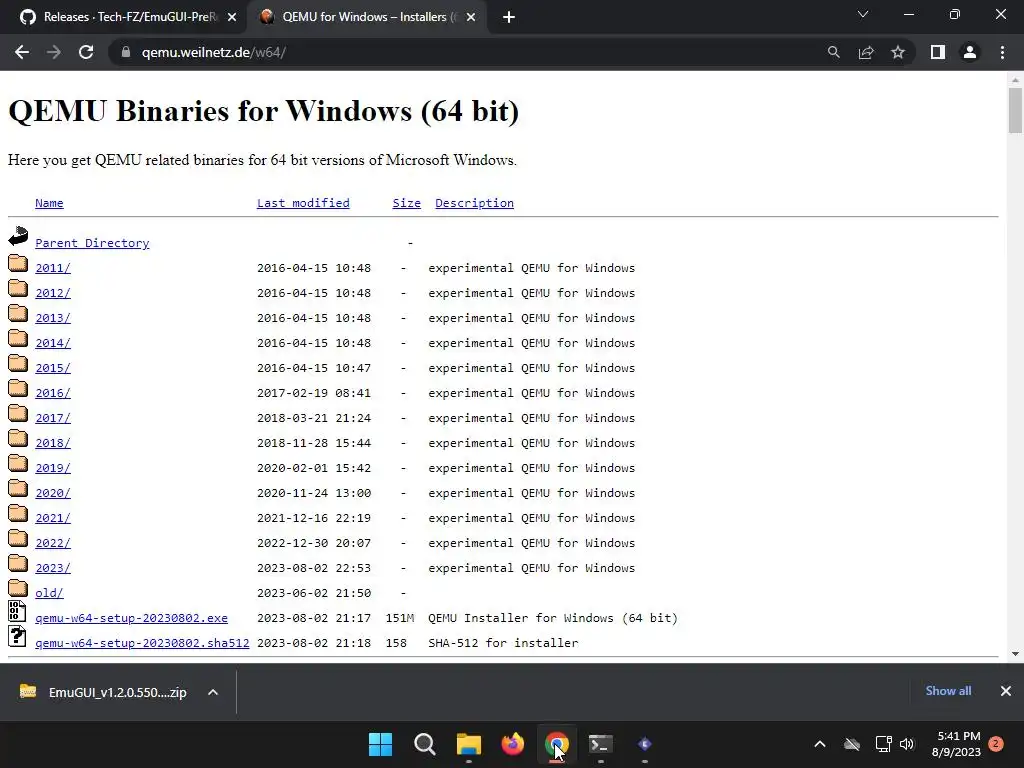Reload the QEMU page
The height and width of the screenshot is (768, 1024).
(x=86, y=52)
